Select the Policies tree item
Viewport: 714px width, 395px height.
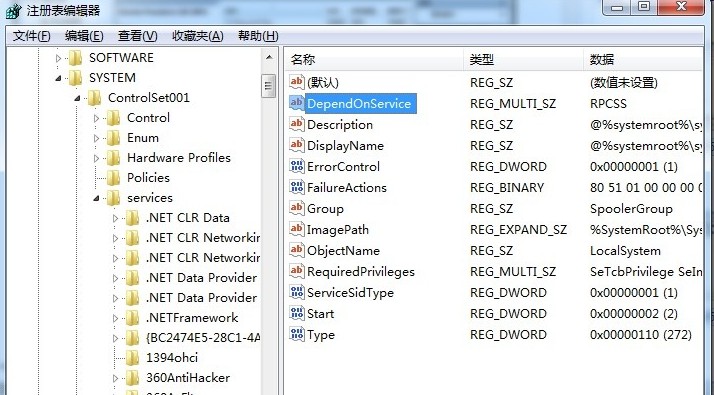148,178
